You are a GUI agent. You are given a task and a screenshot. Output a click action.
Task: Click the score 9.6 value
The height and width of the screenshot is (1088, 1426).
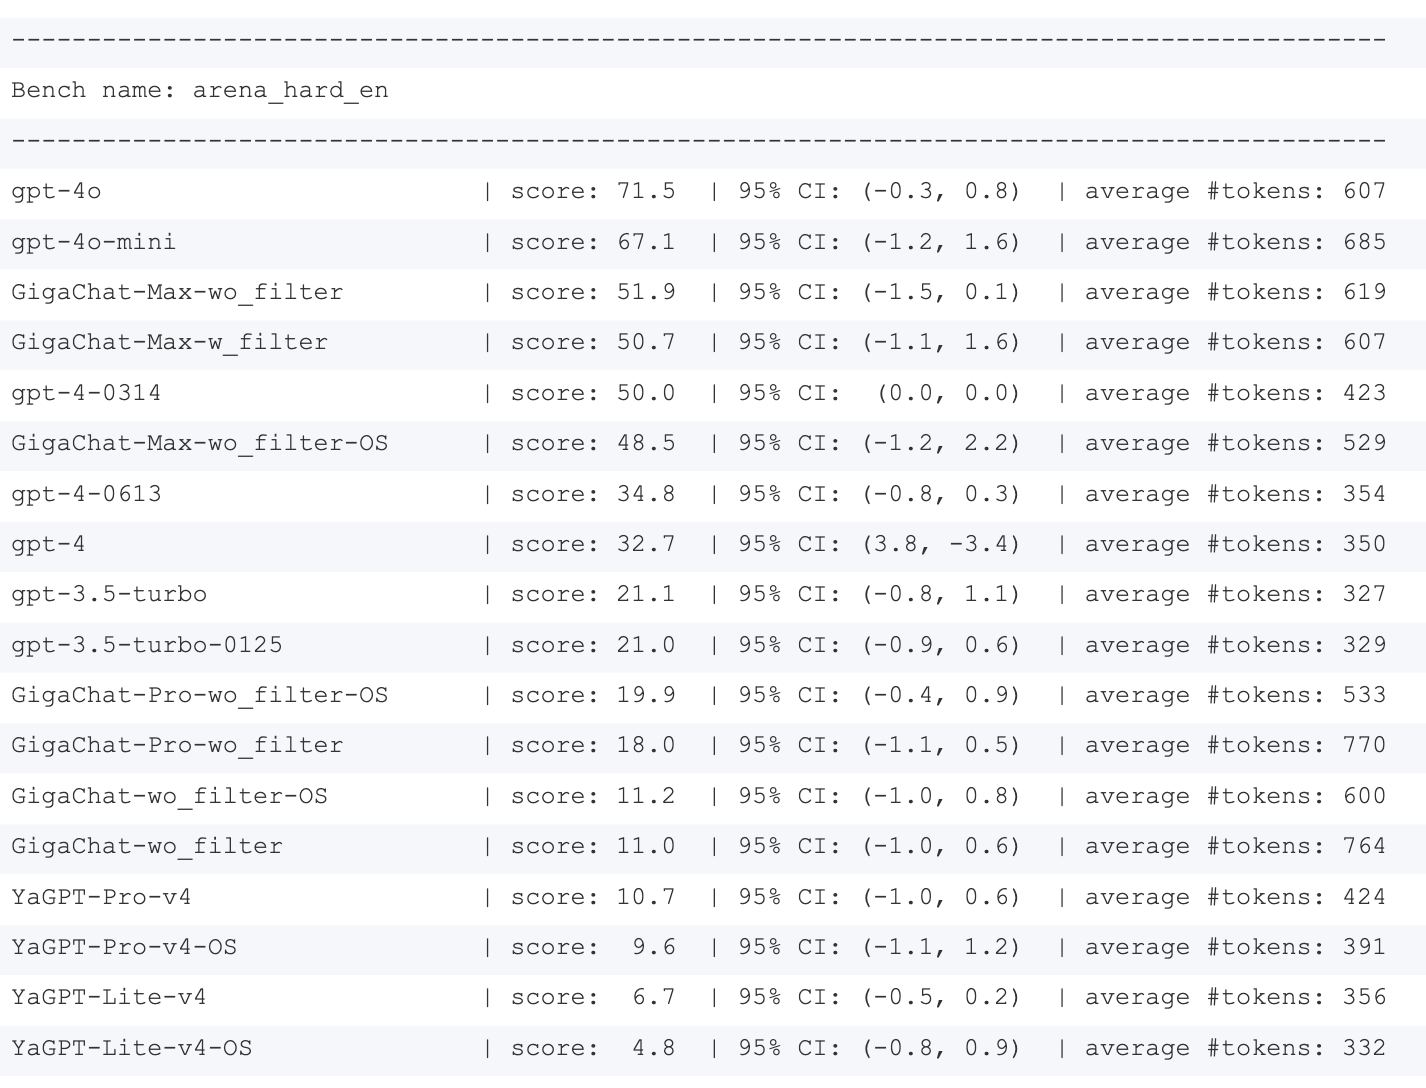[x=654, y=947]
